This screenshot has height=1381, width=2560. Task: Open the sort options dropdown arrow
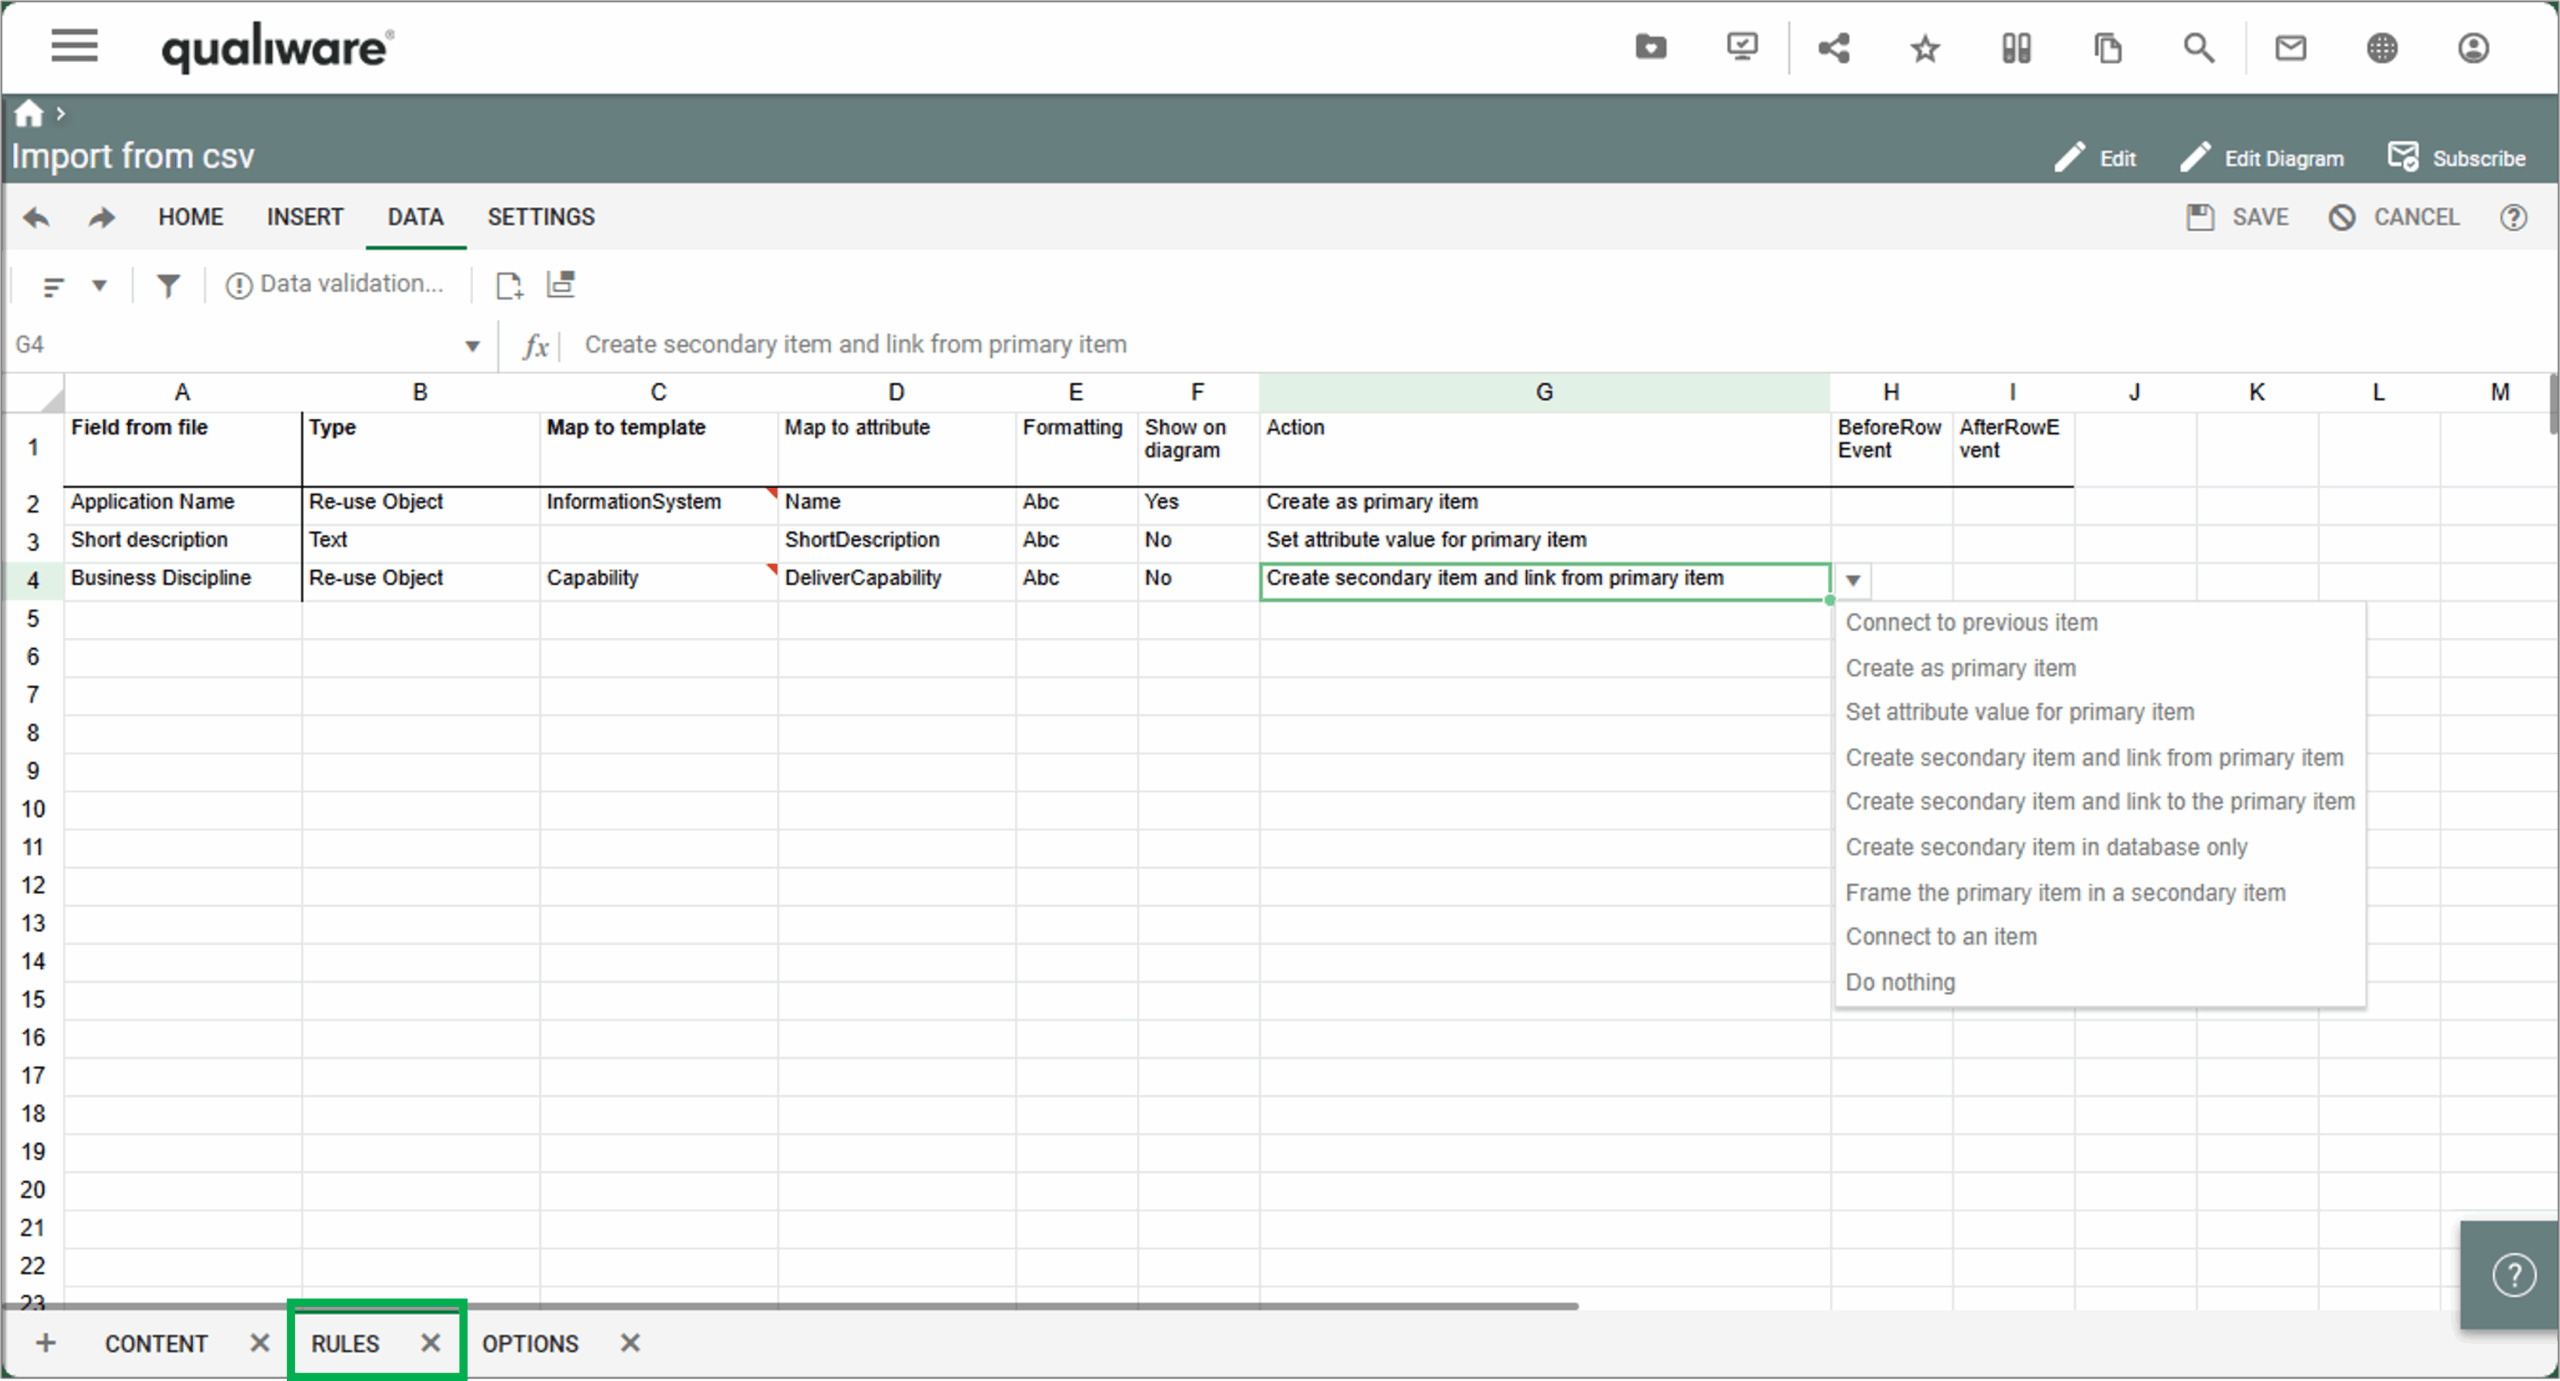click(x=99, y=286)
